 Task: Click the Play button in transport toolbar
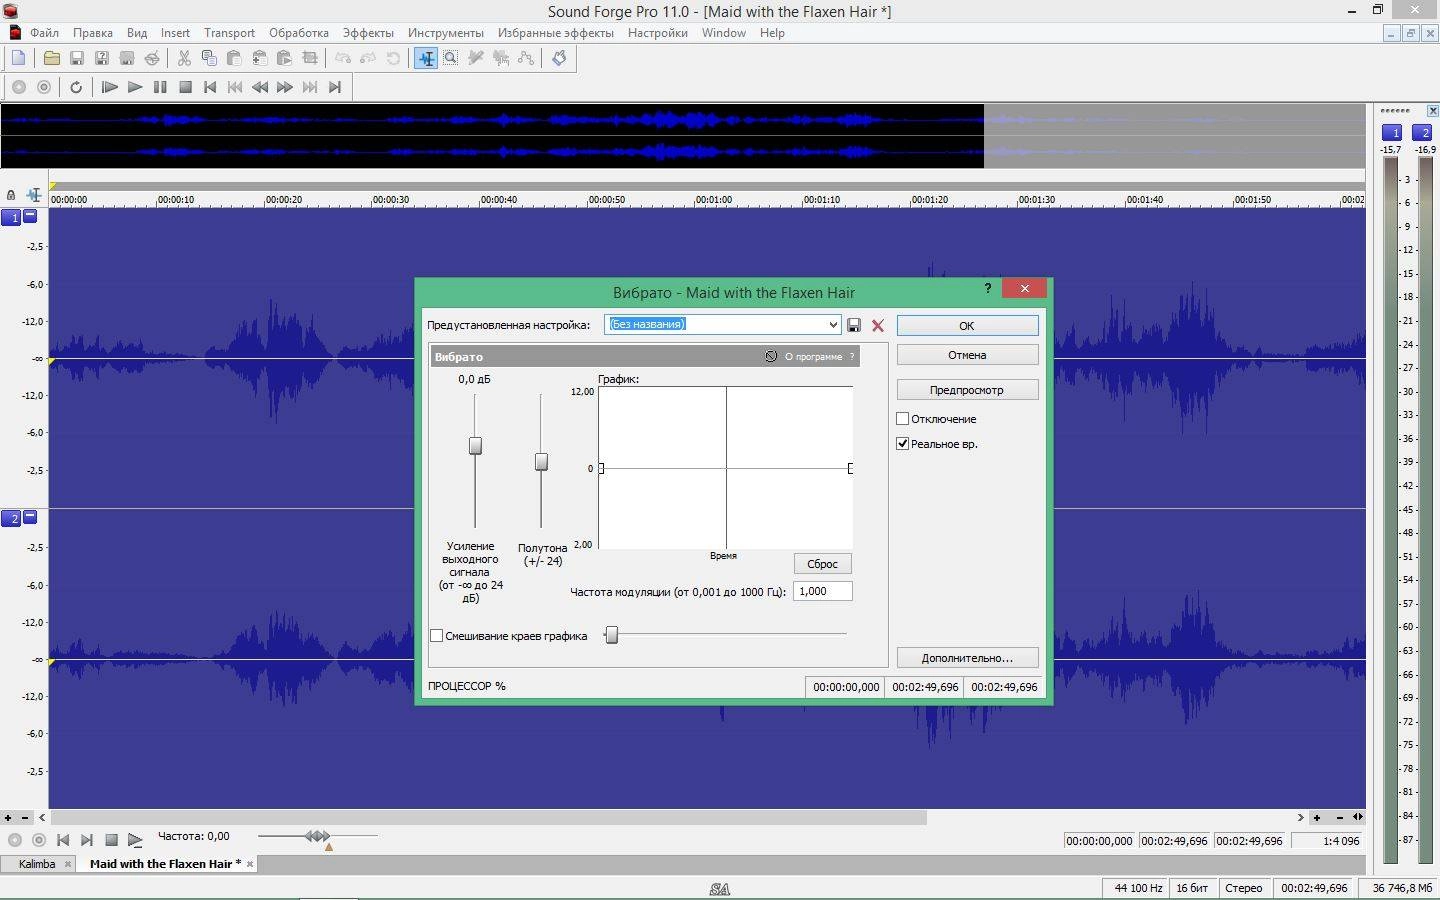[135, 87]
